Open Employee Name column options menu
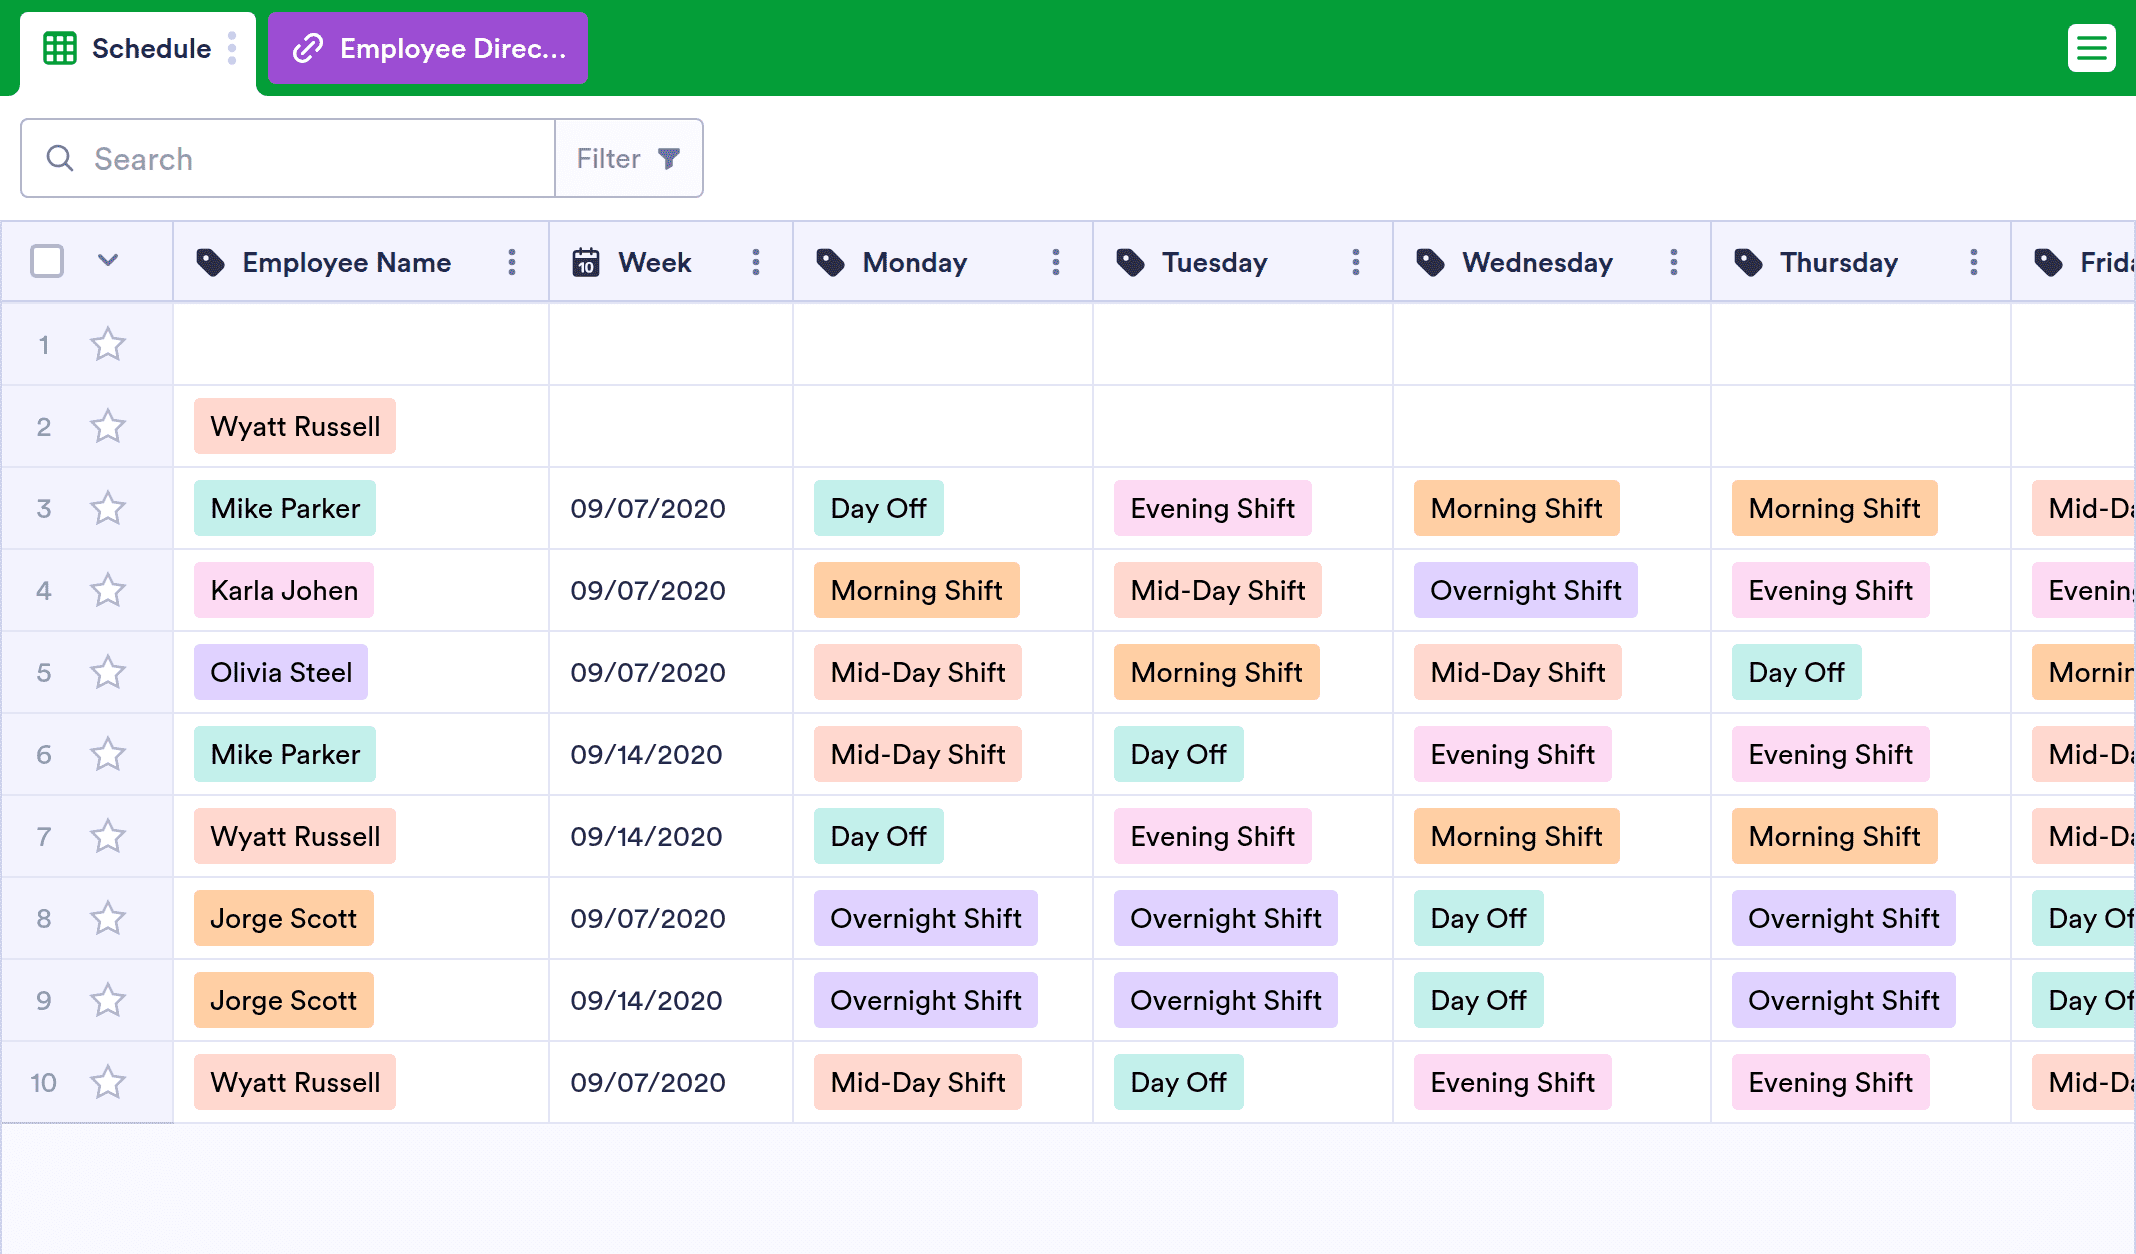The image size is (2136, 1254). [x=512, y=262]
